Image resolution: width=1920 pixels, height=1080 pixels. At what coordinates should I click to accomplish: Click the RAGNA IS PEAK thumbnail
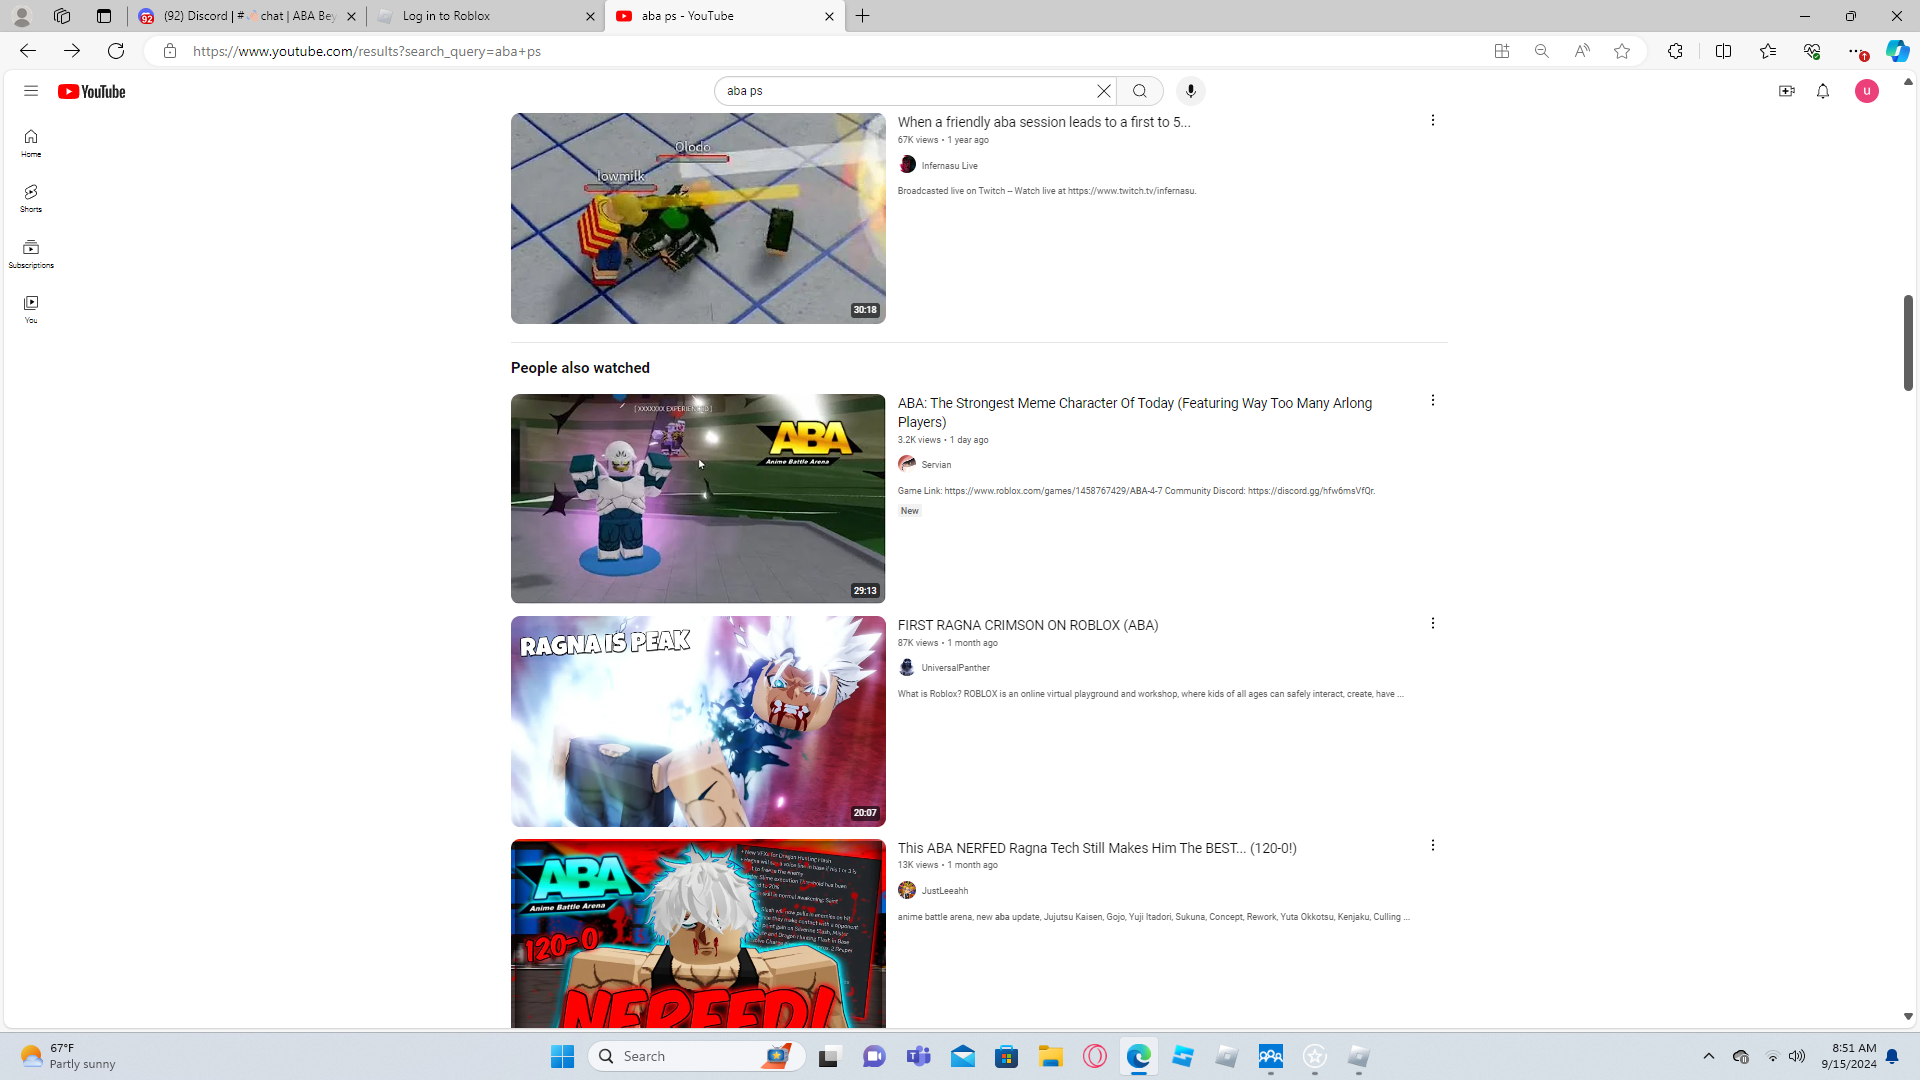coord(698,722)
